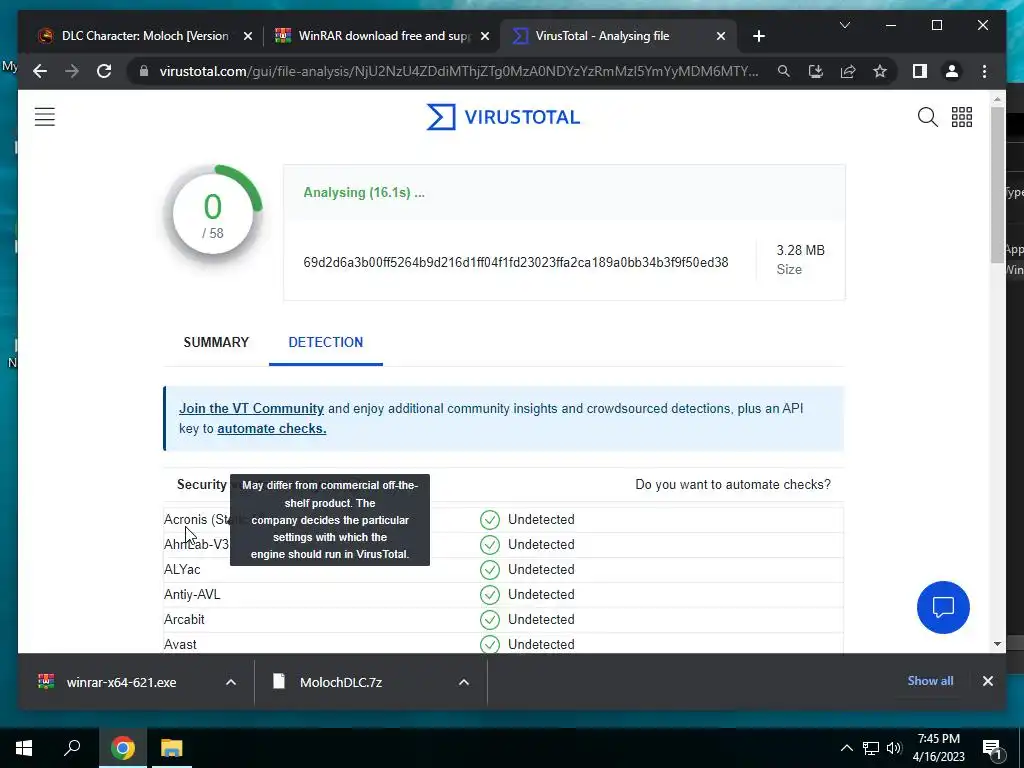Close the WinRAR download tab

pos(485,36)
